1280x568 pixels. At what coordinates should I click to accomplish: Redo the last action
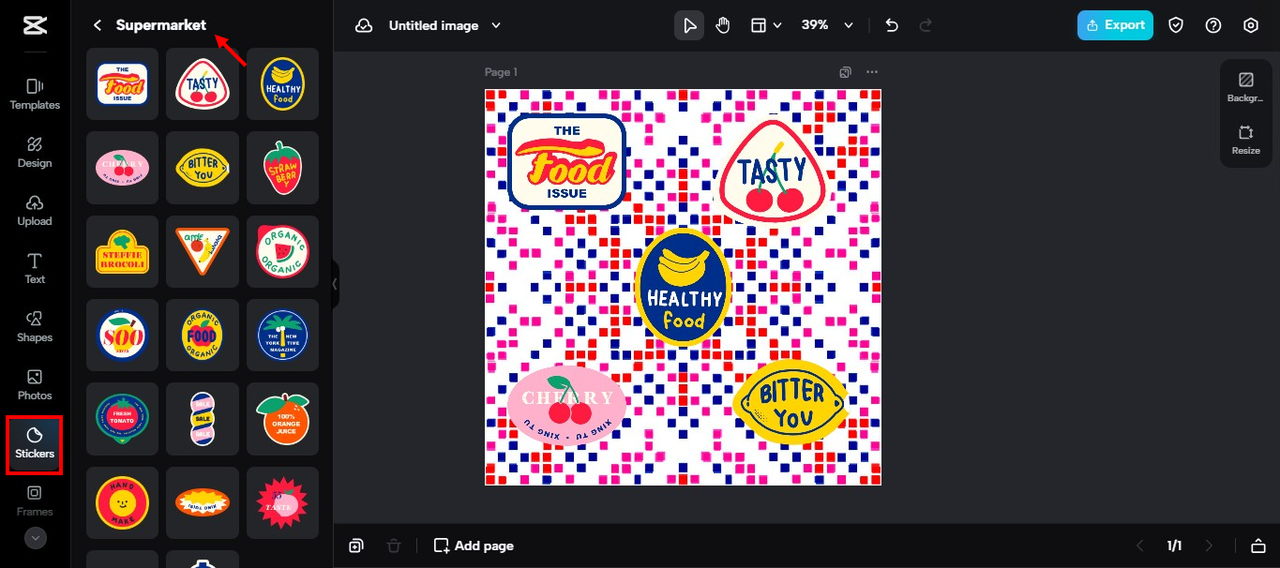point(926,25)
